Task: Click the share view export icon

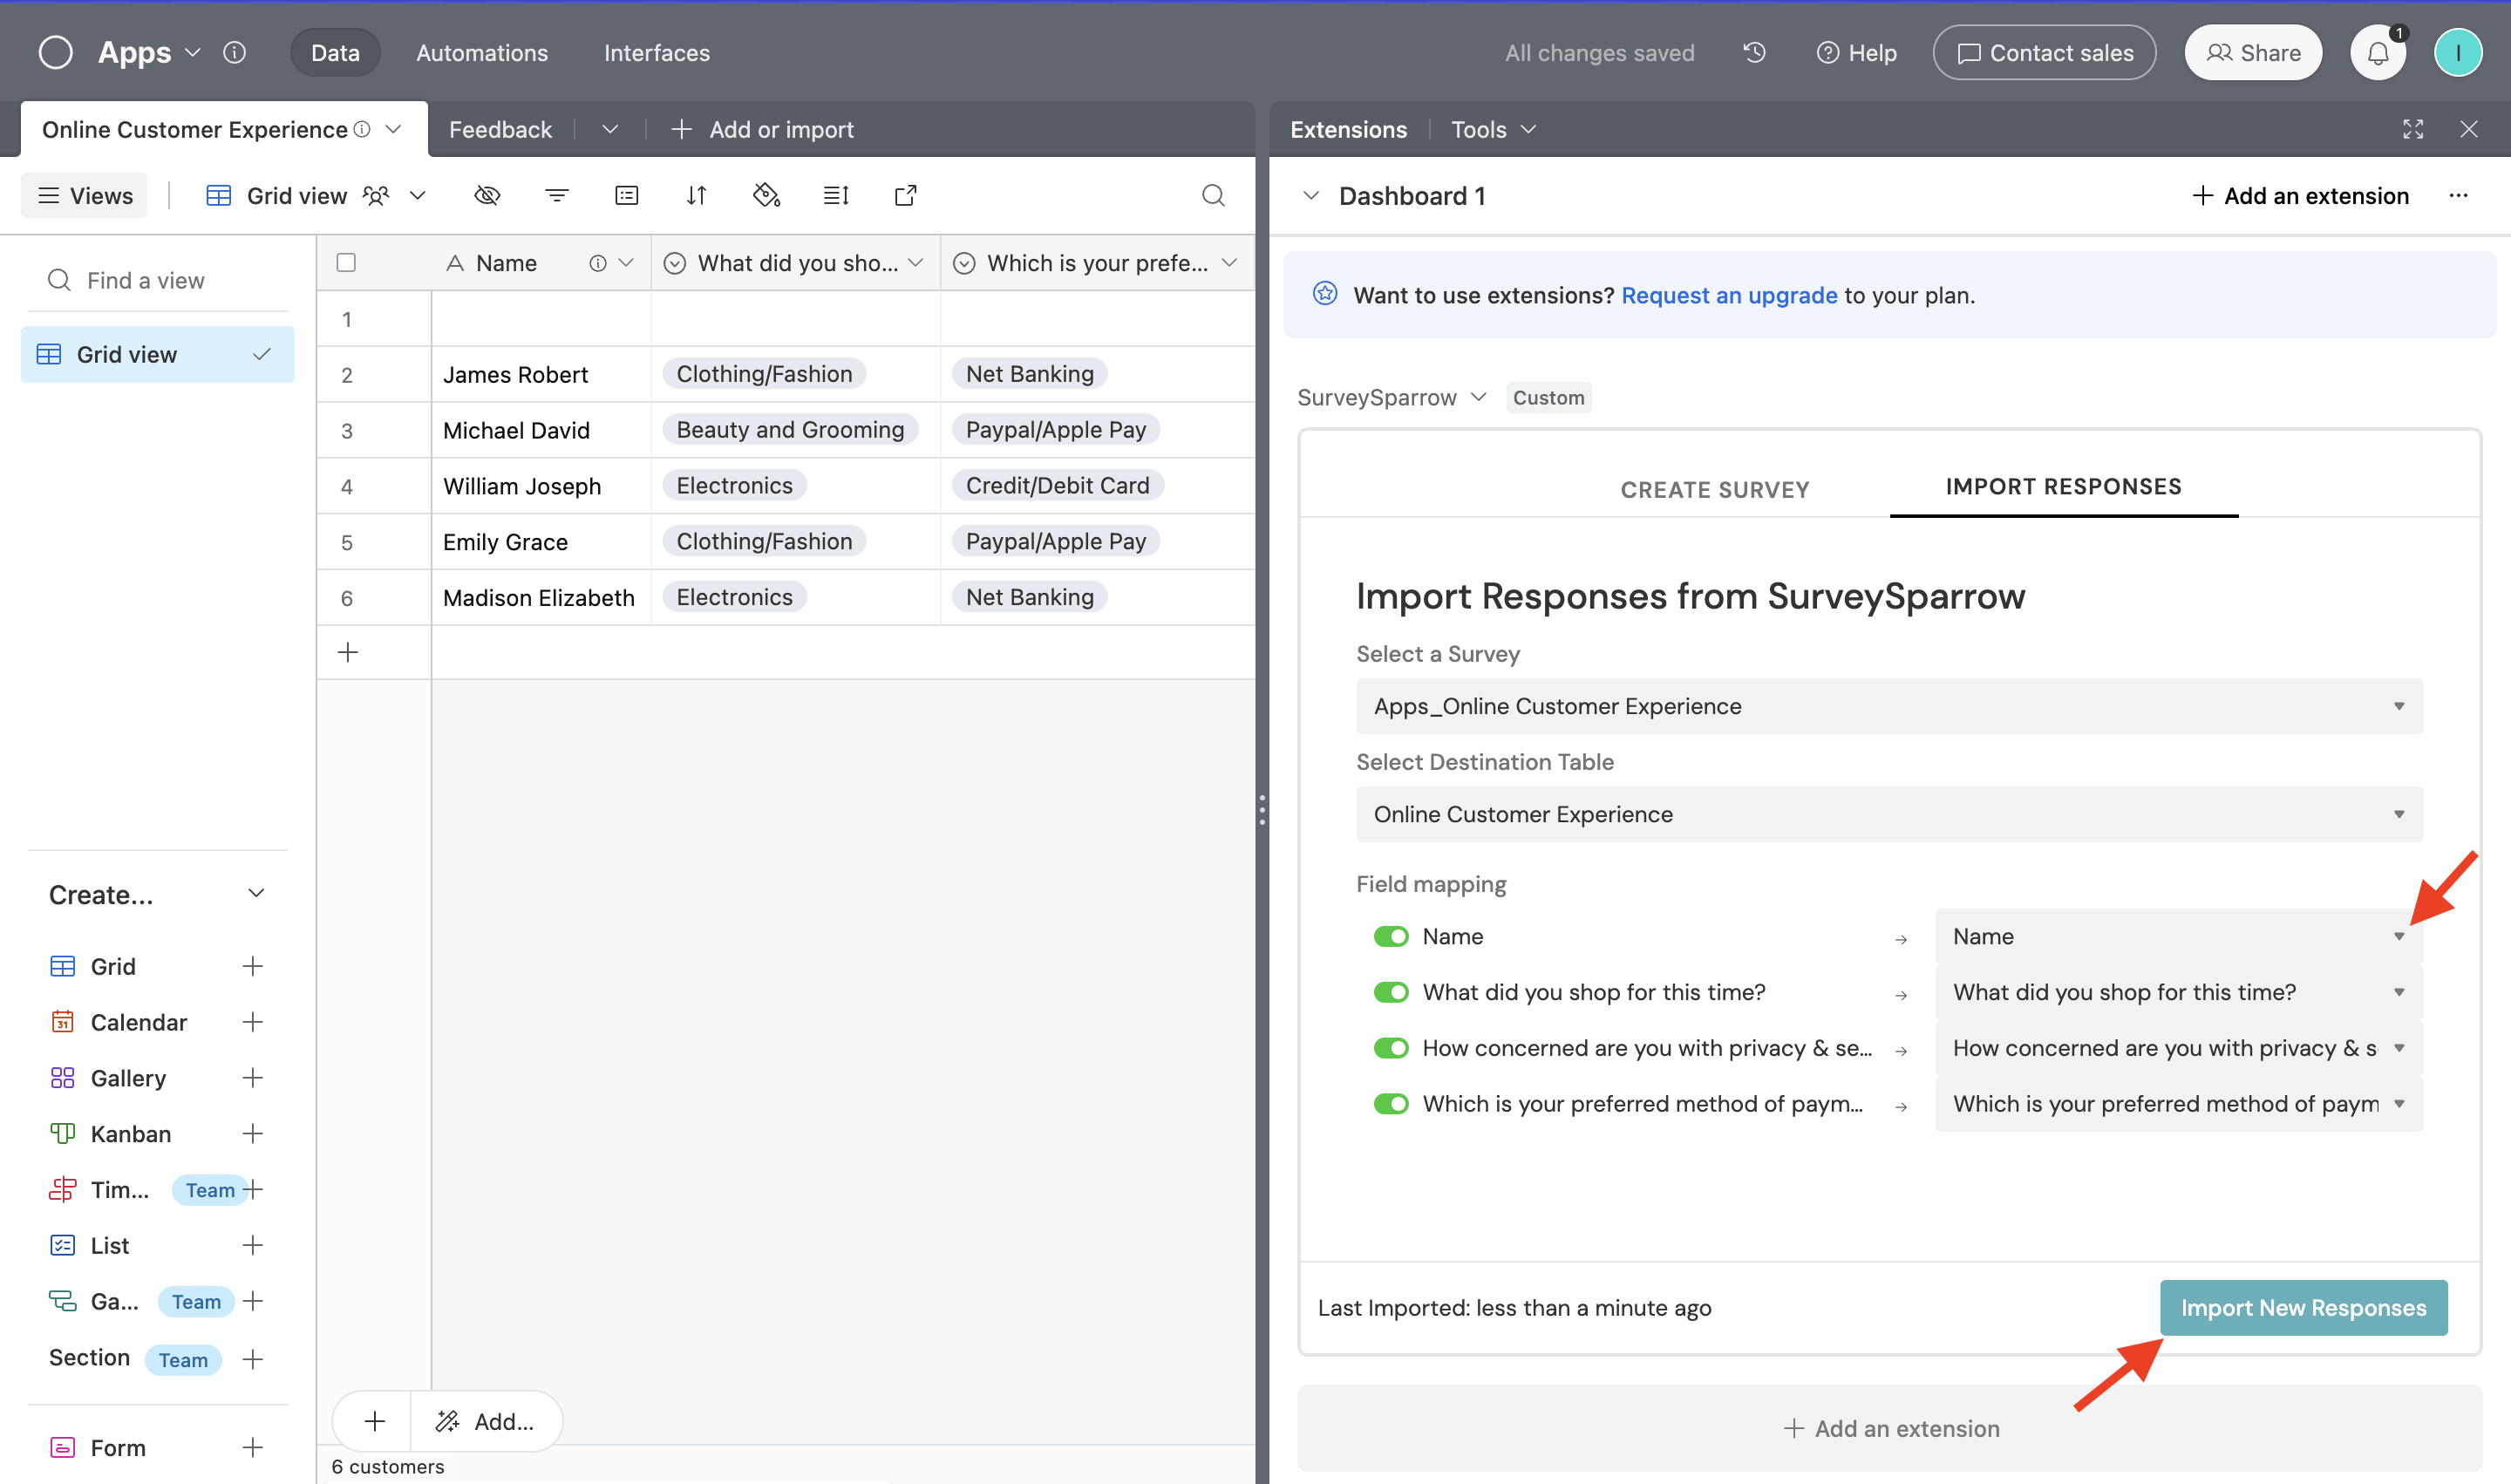Action: click(905, 195)
